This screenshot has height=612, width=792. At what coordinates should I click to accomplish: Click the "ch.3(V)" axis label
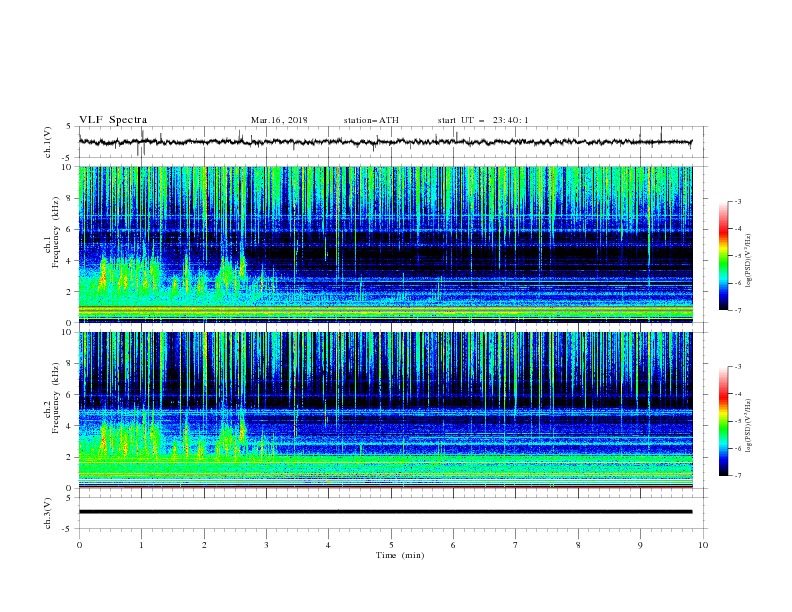point(48,513)
